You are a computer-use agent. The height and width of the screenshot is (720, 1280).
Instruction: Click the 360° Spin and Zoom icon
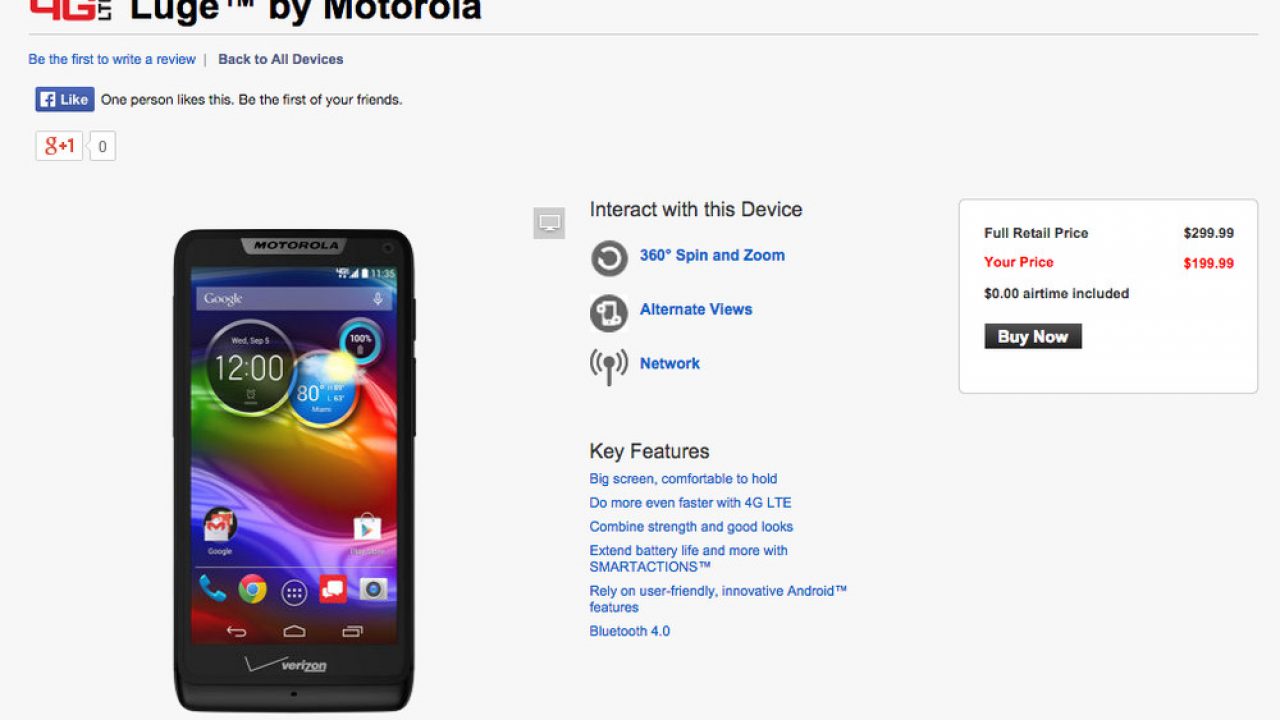point(609,258)
